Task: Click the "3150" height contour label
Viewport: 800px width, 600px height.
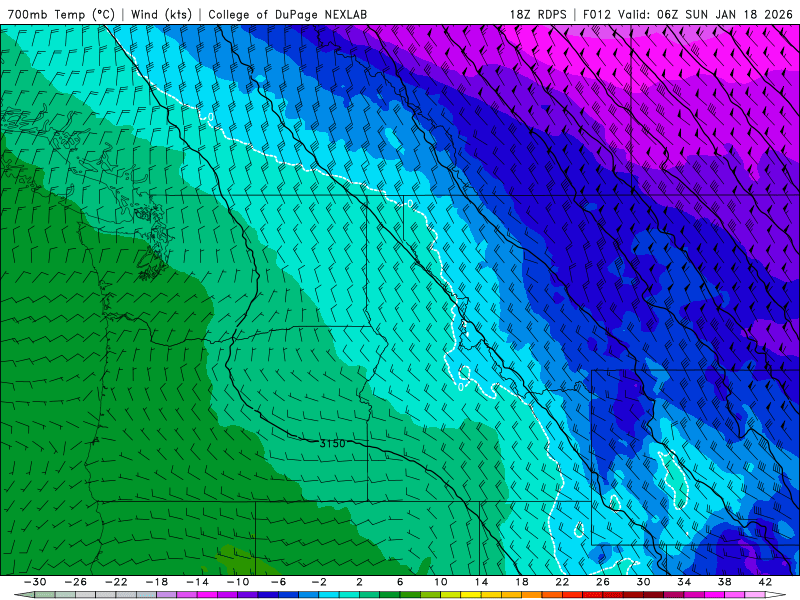Action: pos(332,443)
